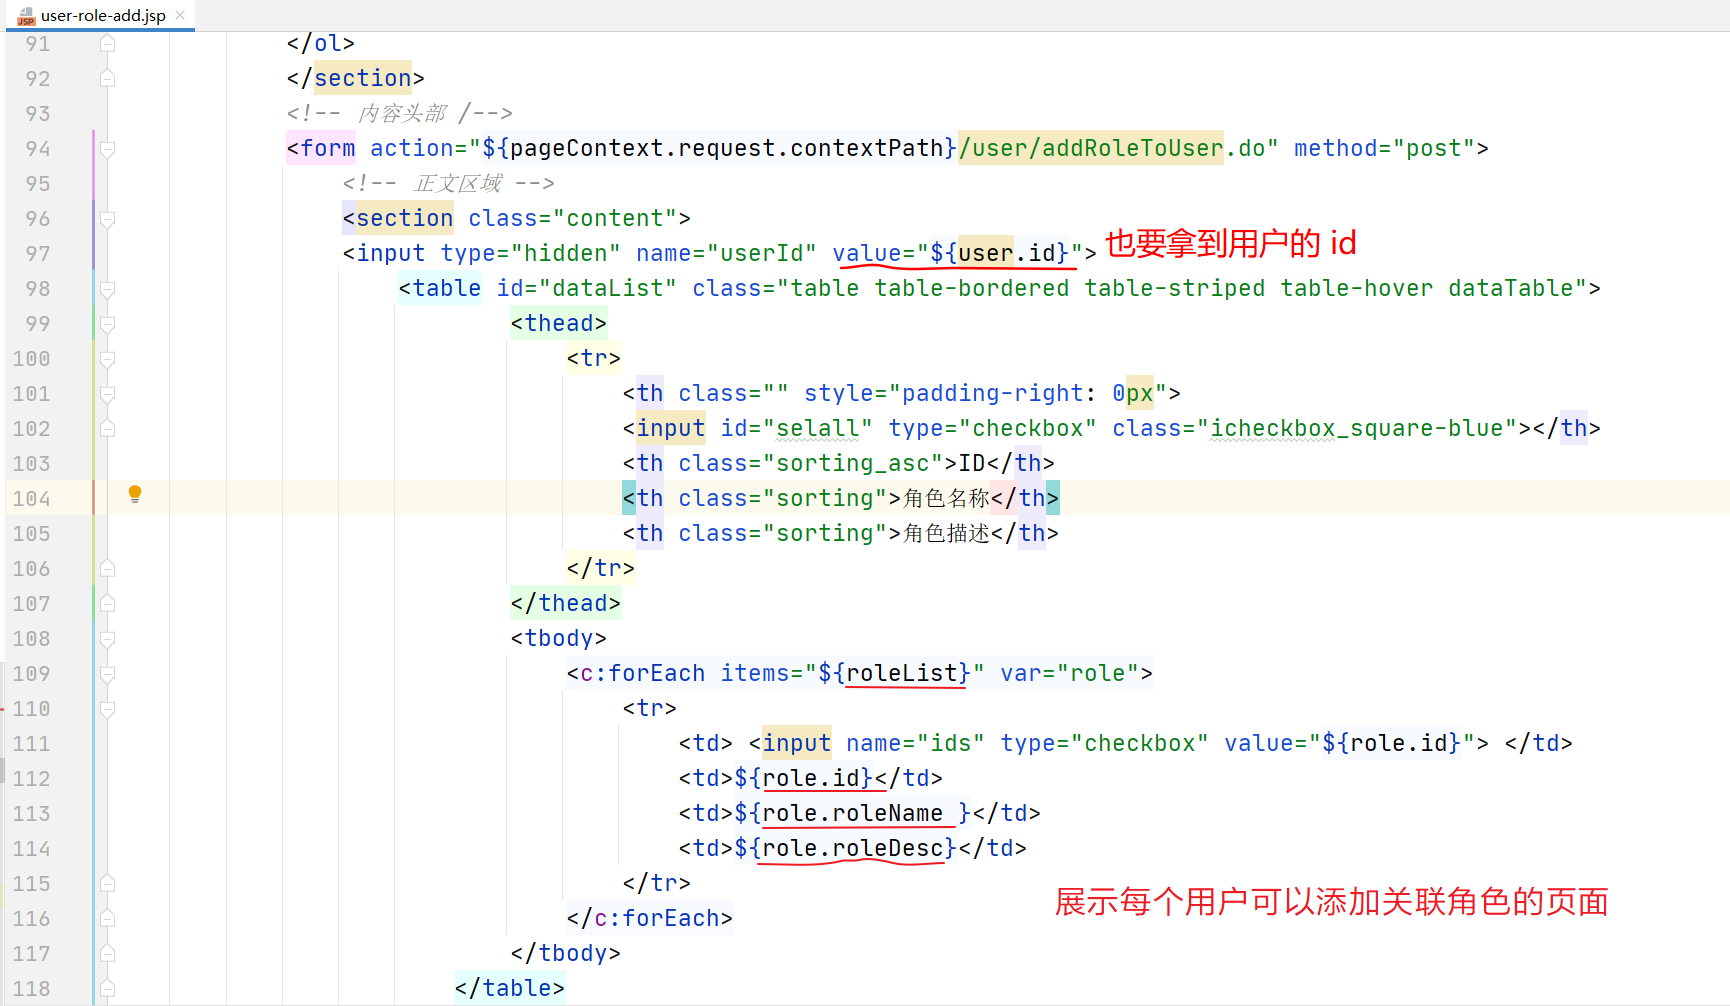Collapse the form block at line 94
The height and width of the screenshot is (1006, 1730).
(107, 149)
